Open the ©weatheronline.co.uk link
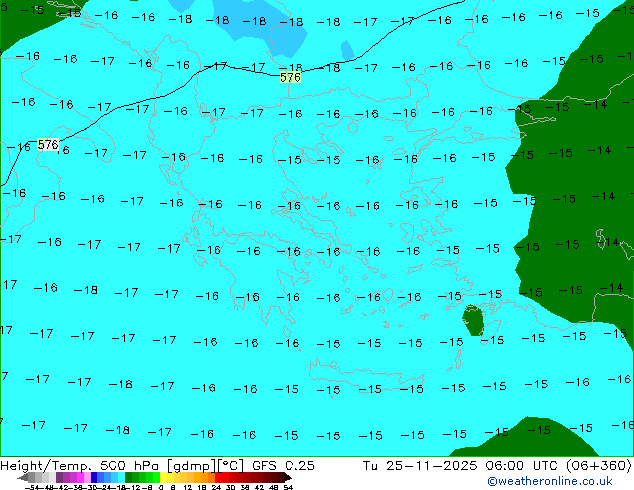 tap(549, 481)
